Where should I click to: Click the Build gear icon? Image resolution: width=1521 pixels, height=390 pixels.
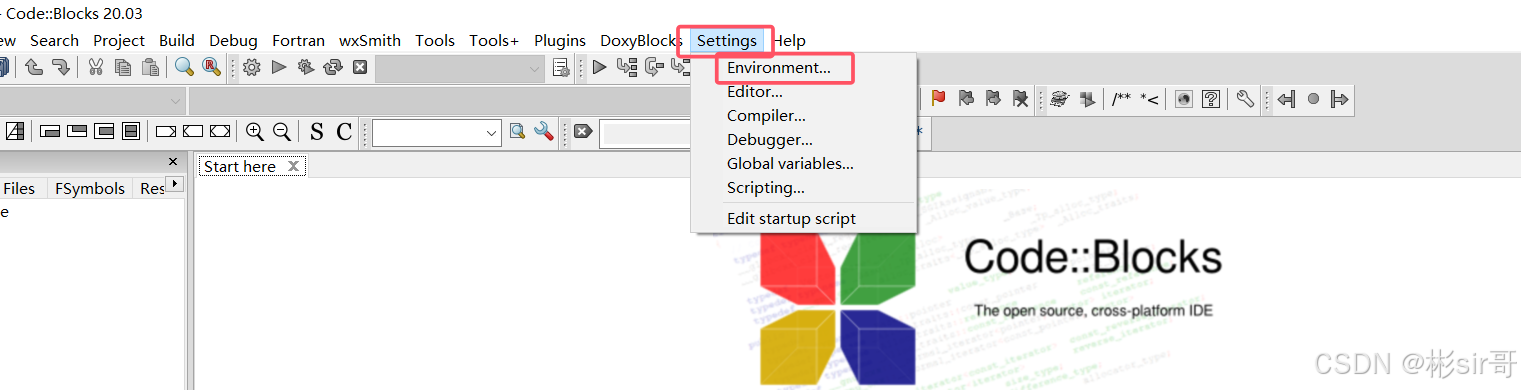pos(252,67)
